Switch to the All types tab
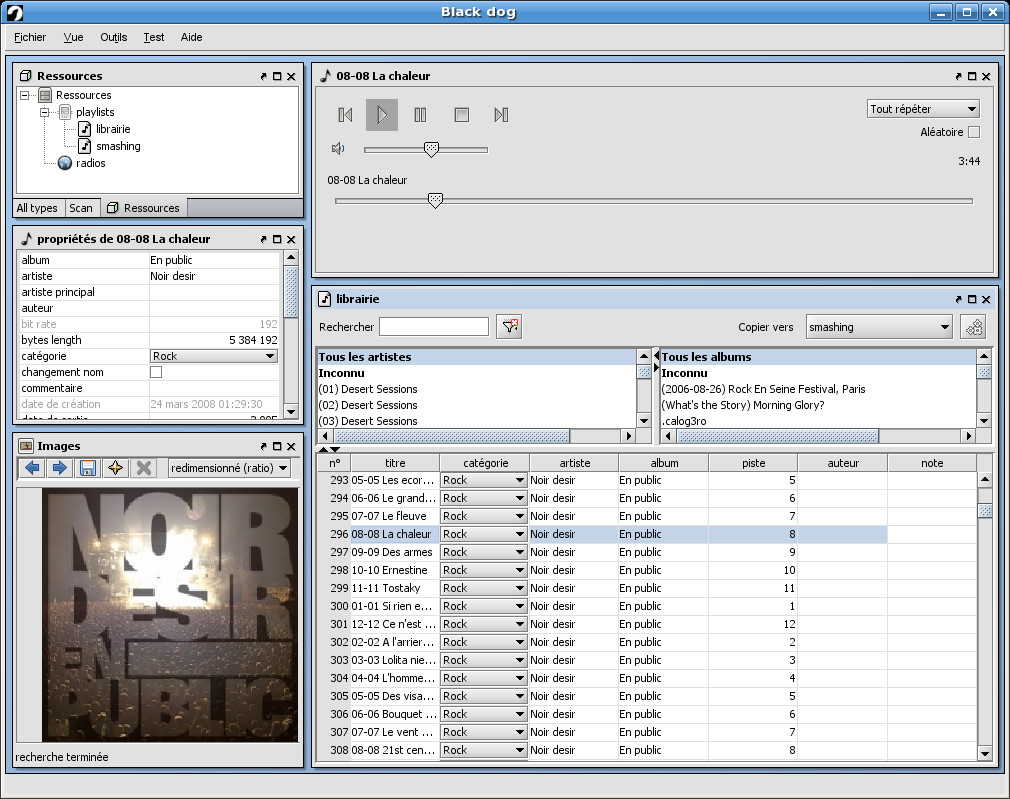The height and width of the screenshot is (799, 1010). [x=37, y=208]
